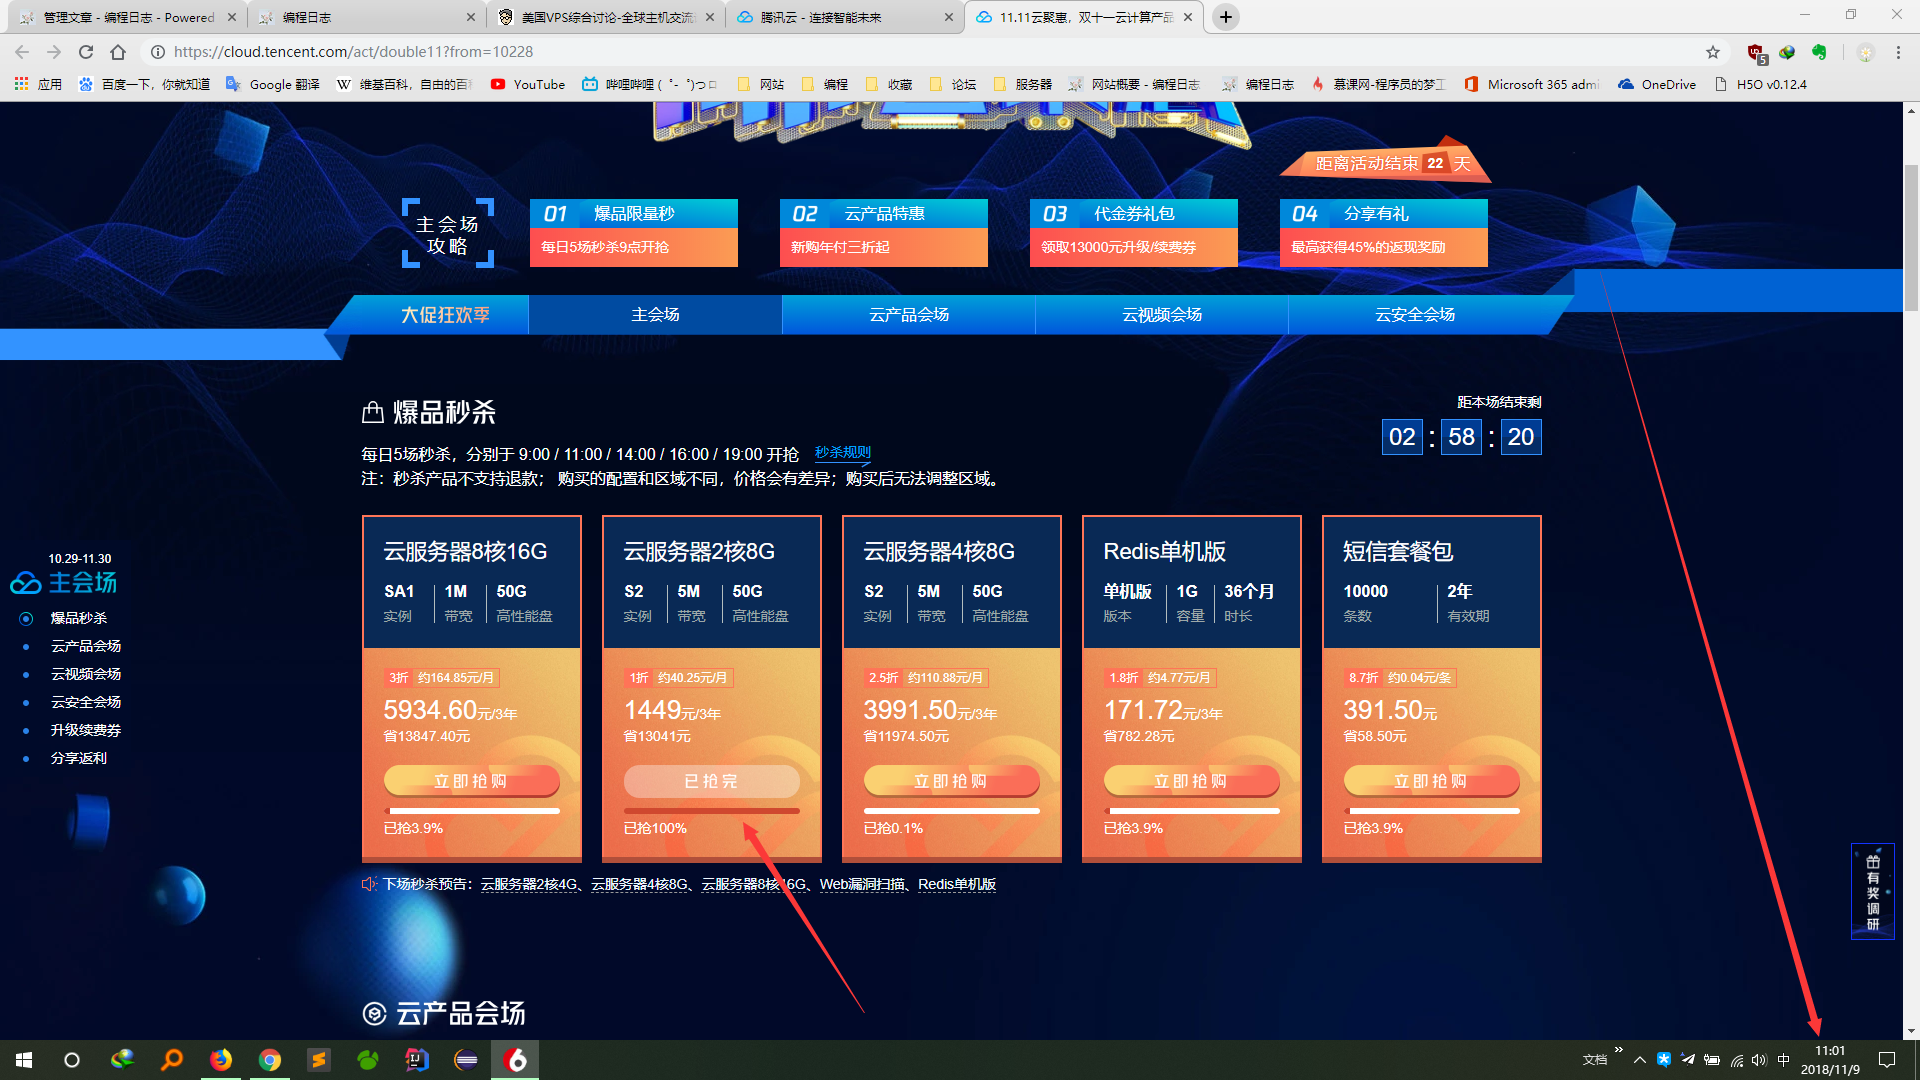Screen dimensions: 1920x1080
Task: Select 云视频会场 in left sidebar navigation
Action: point(86,674)
